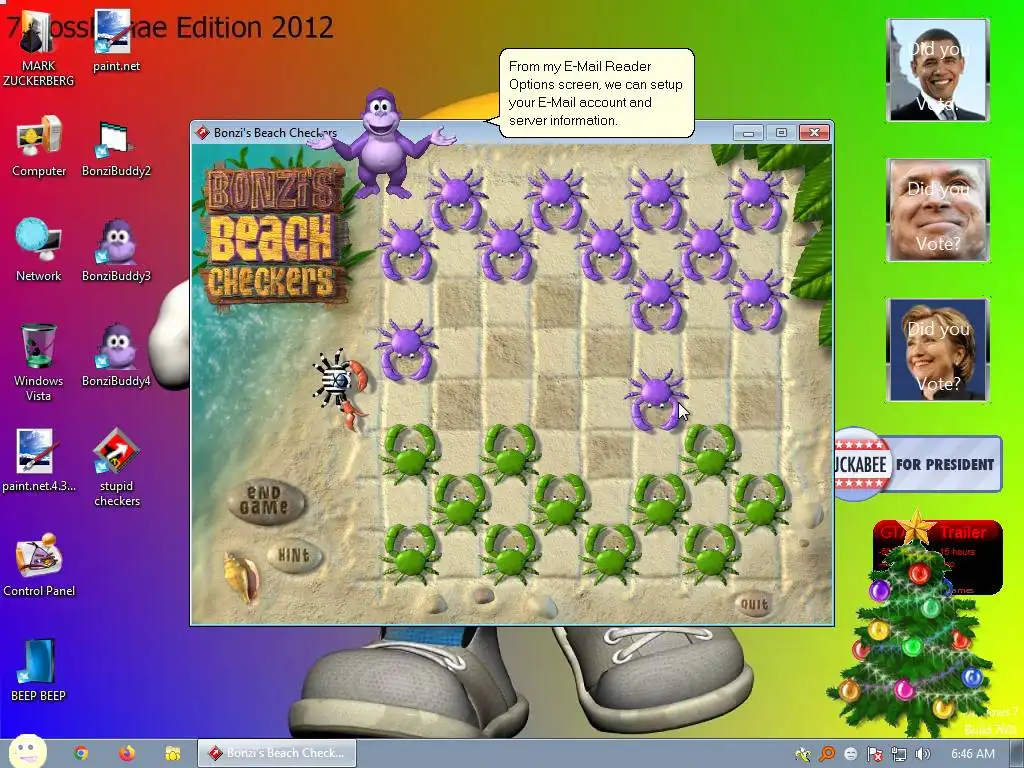
Task: Select the paint.net.4.3 installer file icon
Action: coord(39,460)
